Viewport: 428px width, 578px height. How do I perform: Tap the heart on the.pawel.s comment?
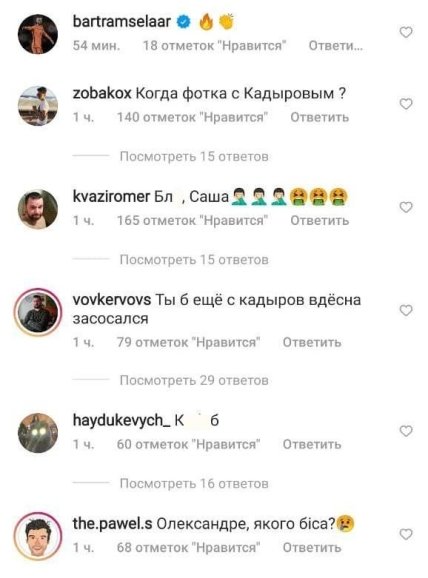point(406,534)
